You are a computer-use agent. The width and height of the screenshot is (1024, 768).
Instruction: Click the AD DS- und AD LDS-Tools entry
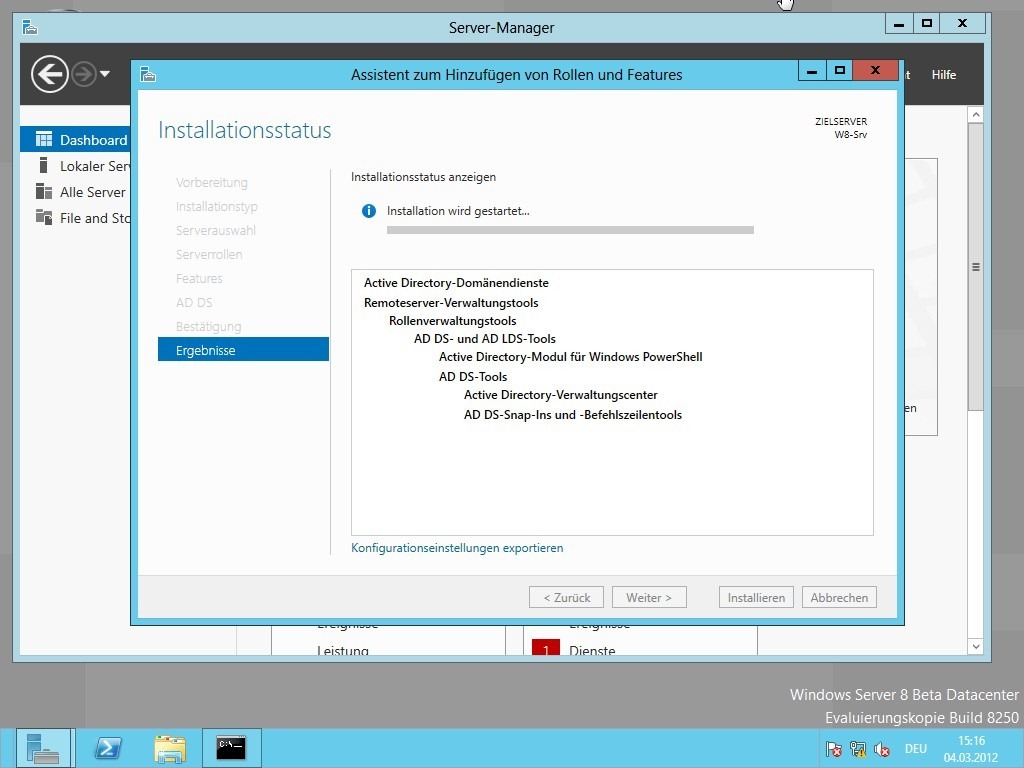tap(485, 339)
